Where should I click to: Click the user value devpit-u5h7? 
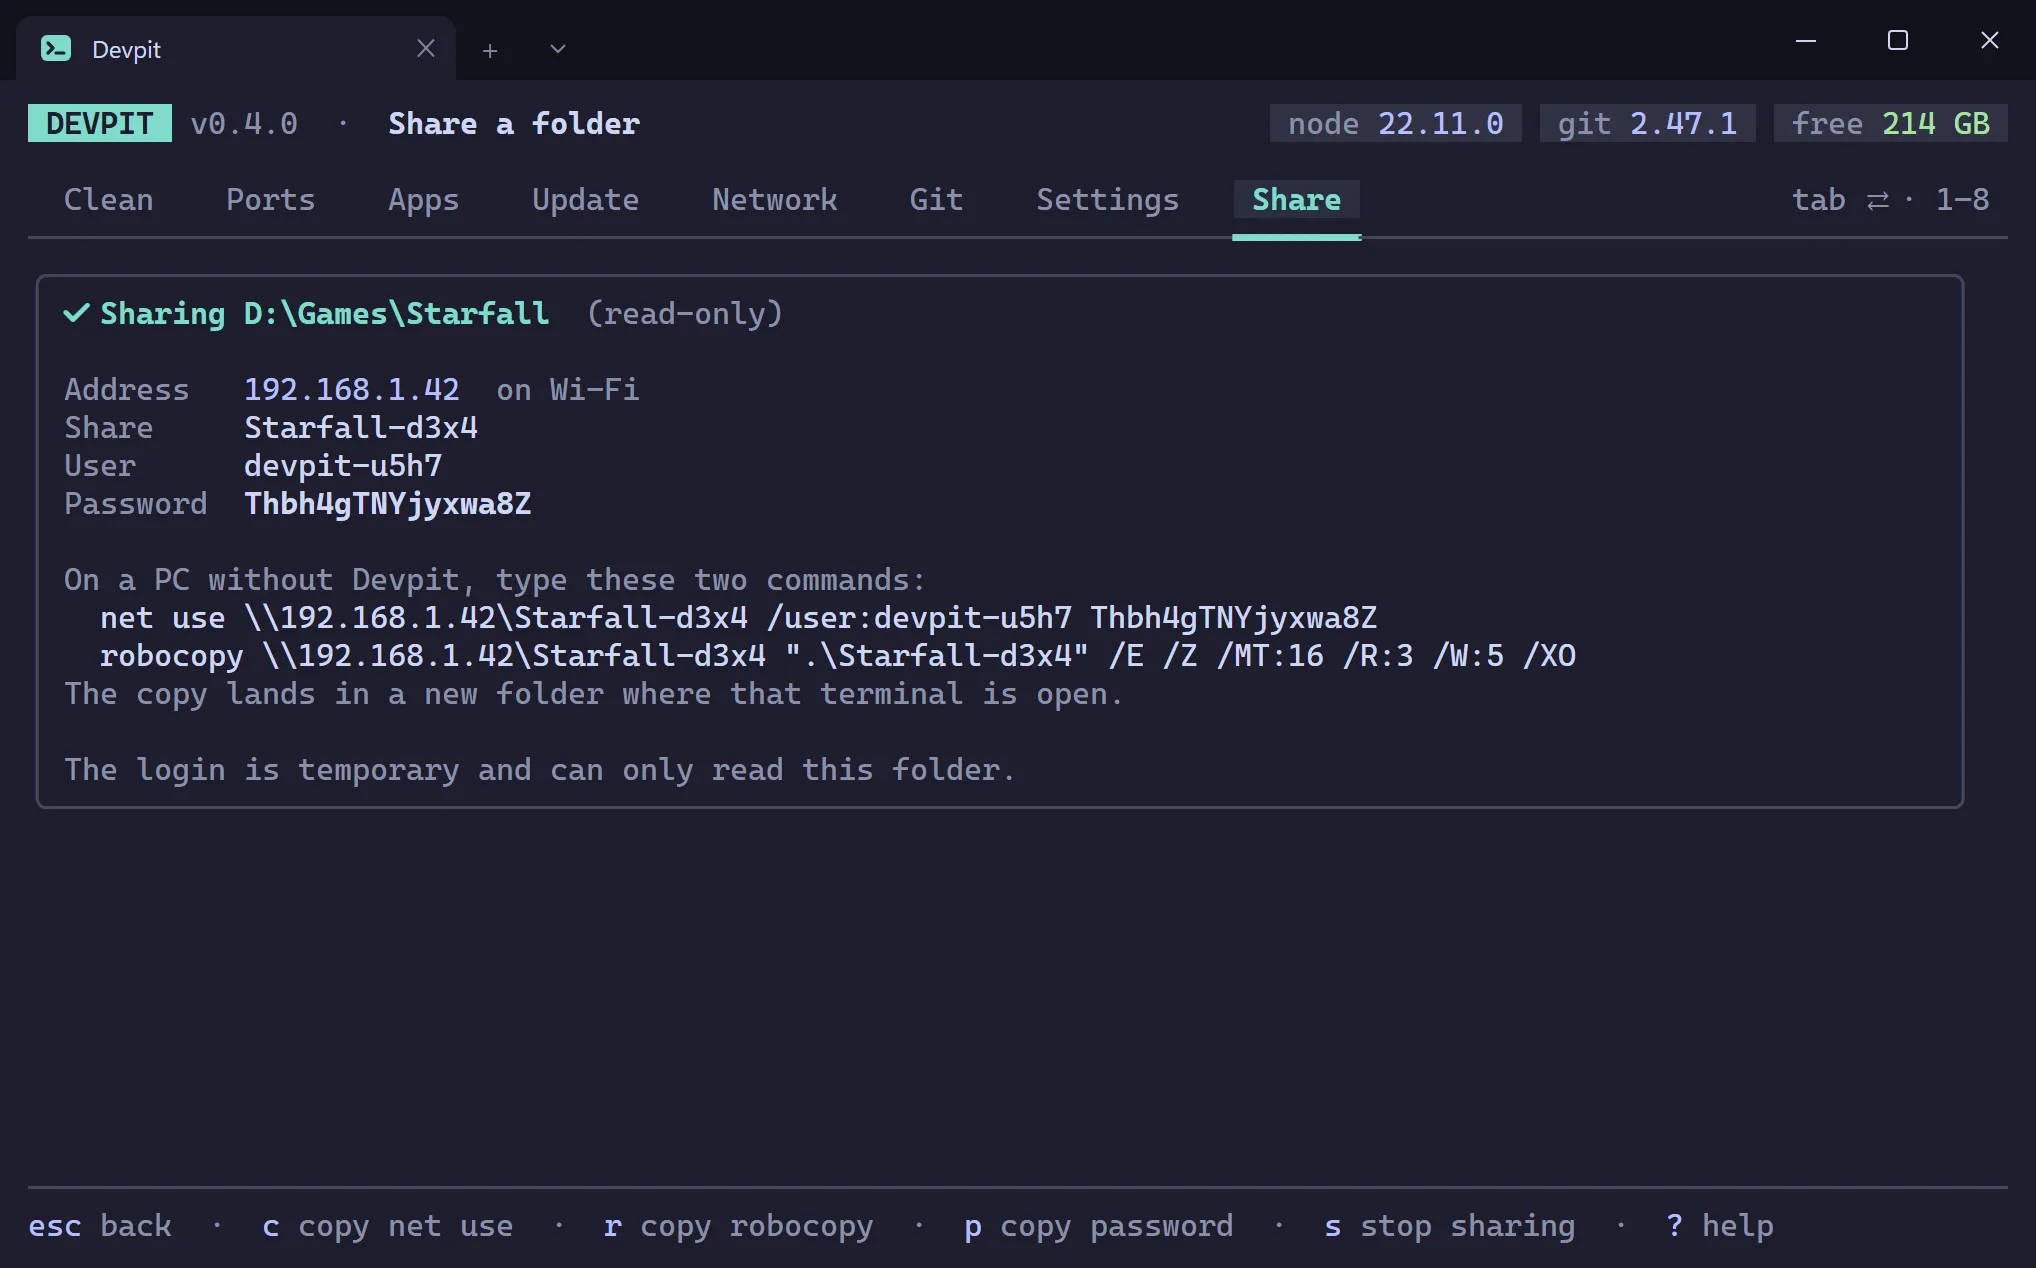[343, 465]
